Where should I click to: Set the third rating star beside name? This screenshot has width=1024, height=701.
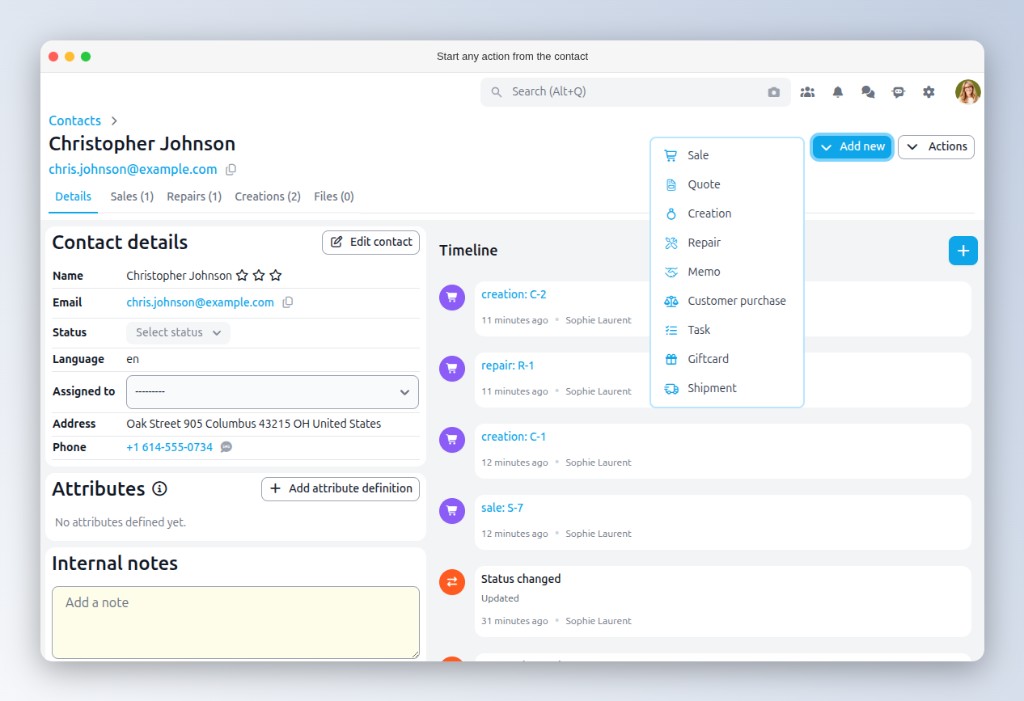click(276, 276)
